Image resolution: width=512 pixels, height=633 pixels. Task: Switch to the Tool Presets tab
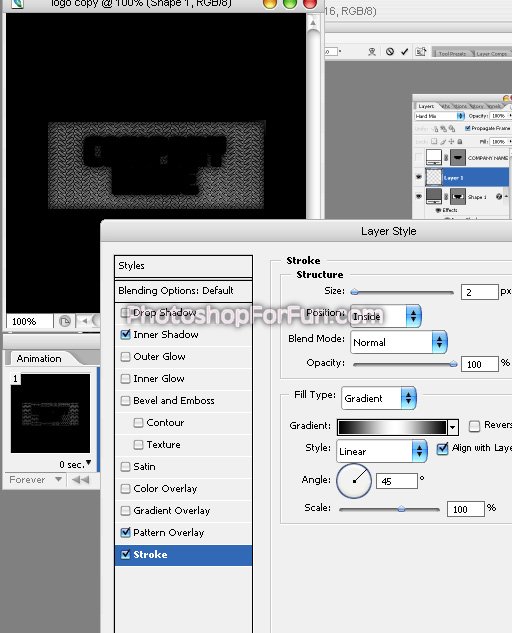pyautogui.click(x=451, y=53)
